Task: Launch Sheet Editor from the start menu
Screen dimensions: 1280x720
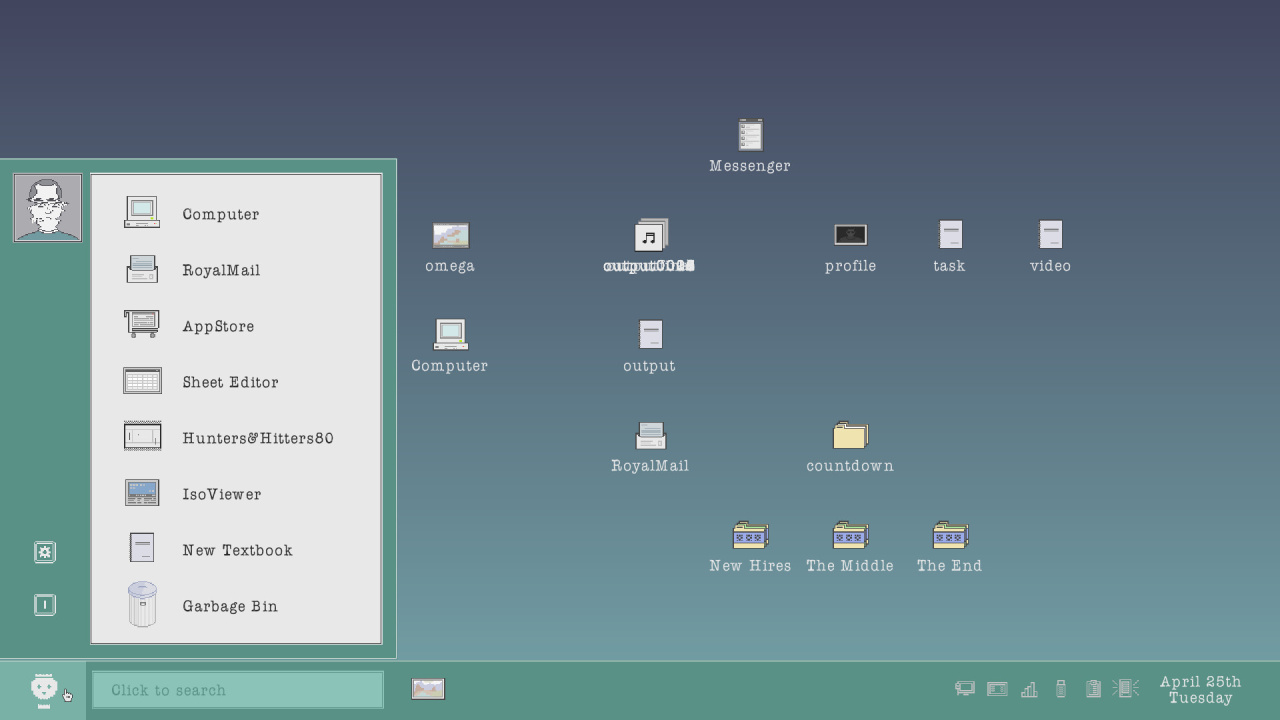Action: pos(230,382)
